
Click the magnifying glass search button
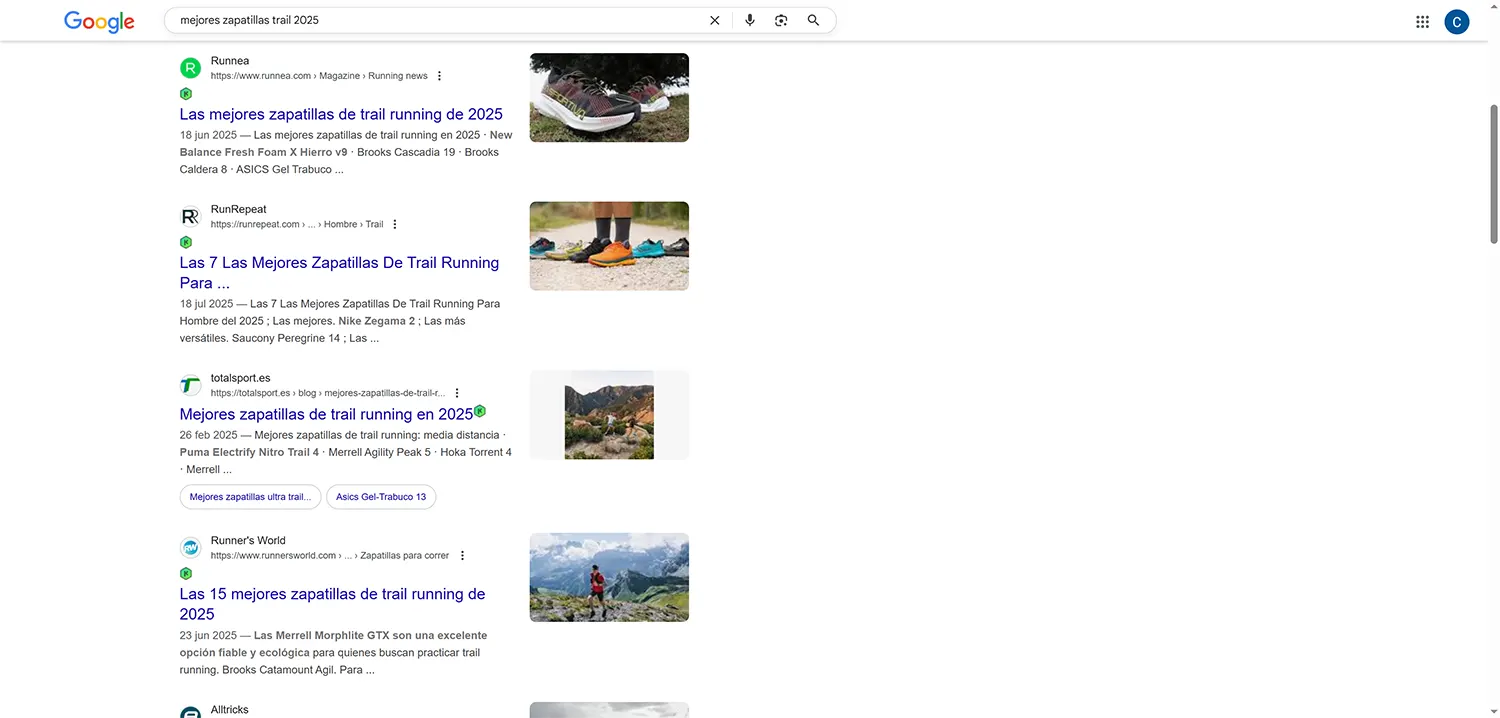pos(813,20)
